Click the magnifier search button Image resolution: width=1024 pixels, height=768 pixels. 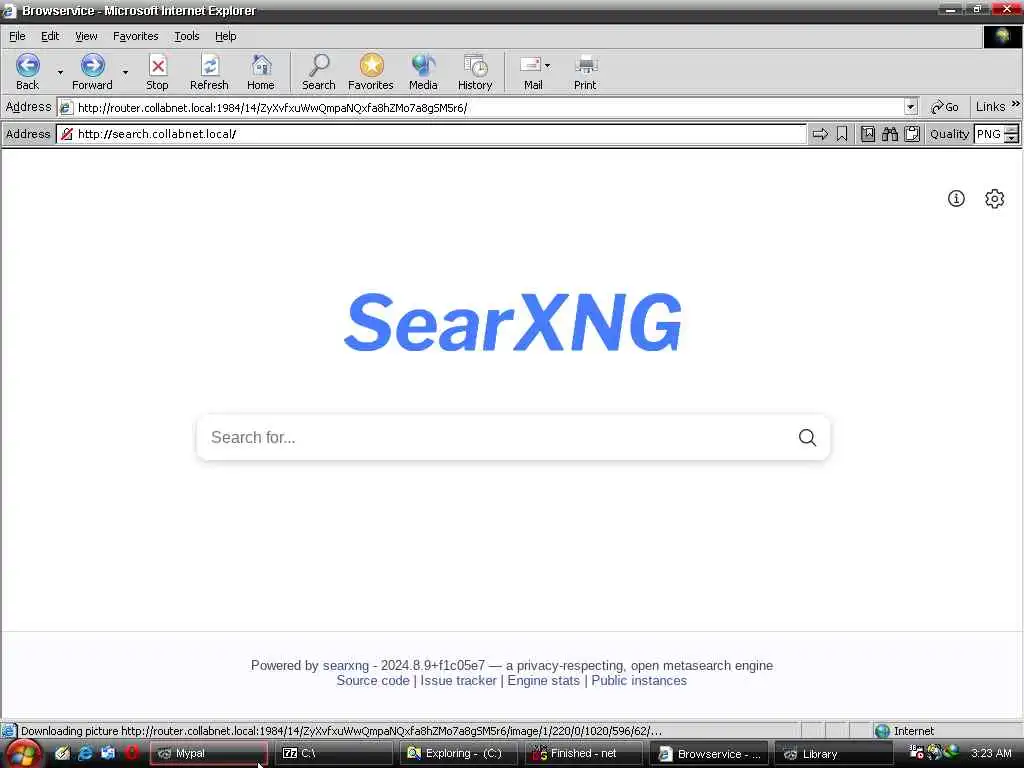[807, 438]
